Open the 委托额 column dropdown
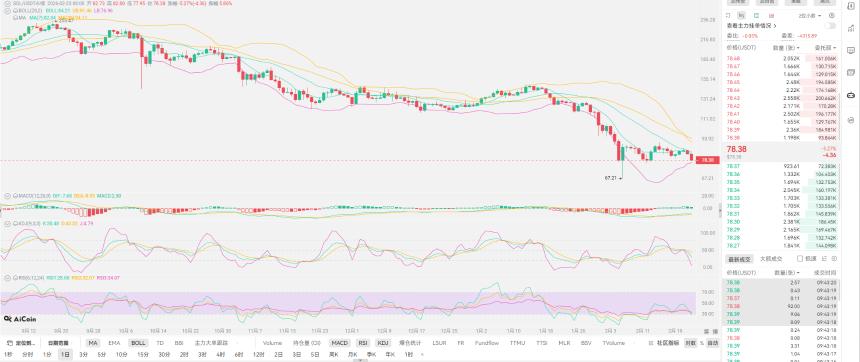Image resolution: width=860 pixels, height=362 pixels. [826, 48]
